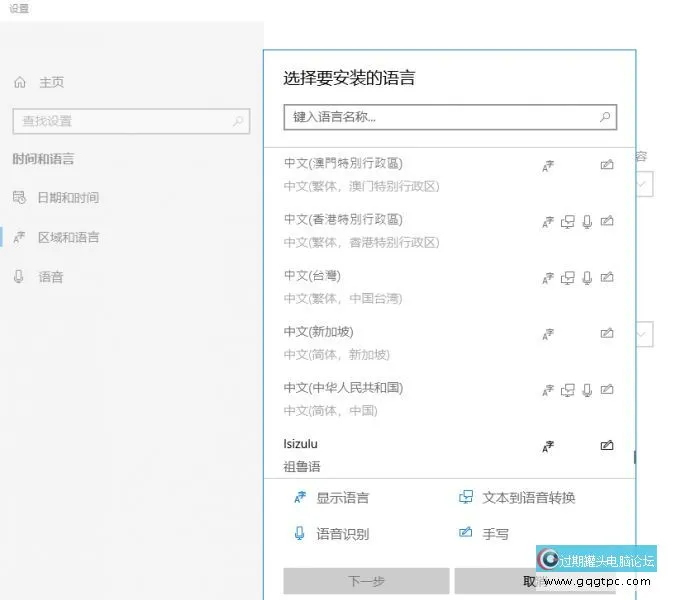
Task: Click handwriting icon for 台灣 row
Action: tap(607, 277)
